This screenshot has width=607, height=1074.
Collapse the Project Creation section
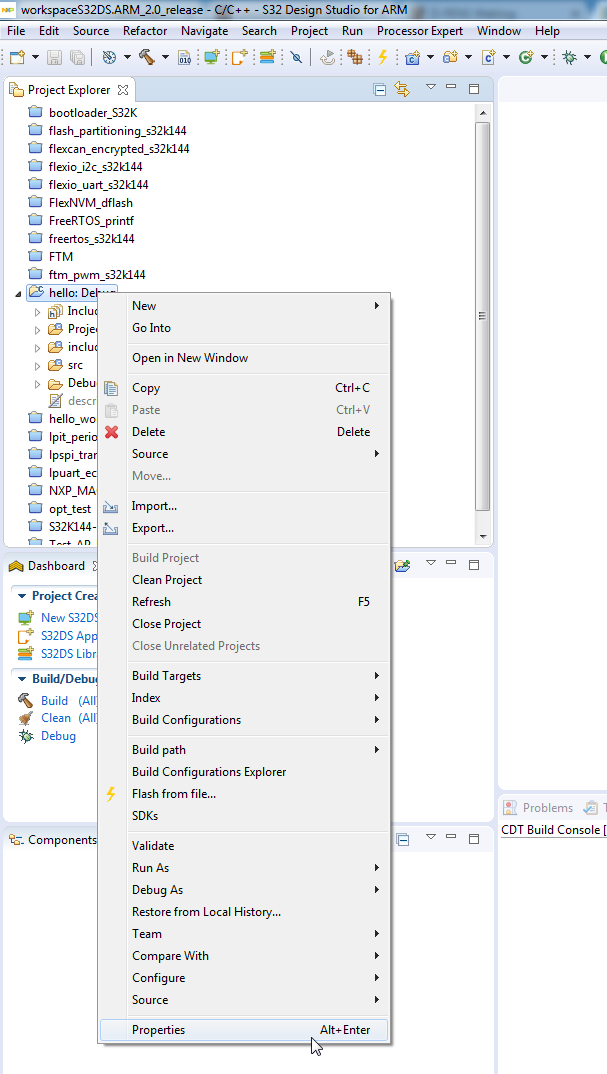(21, 596)
